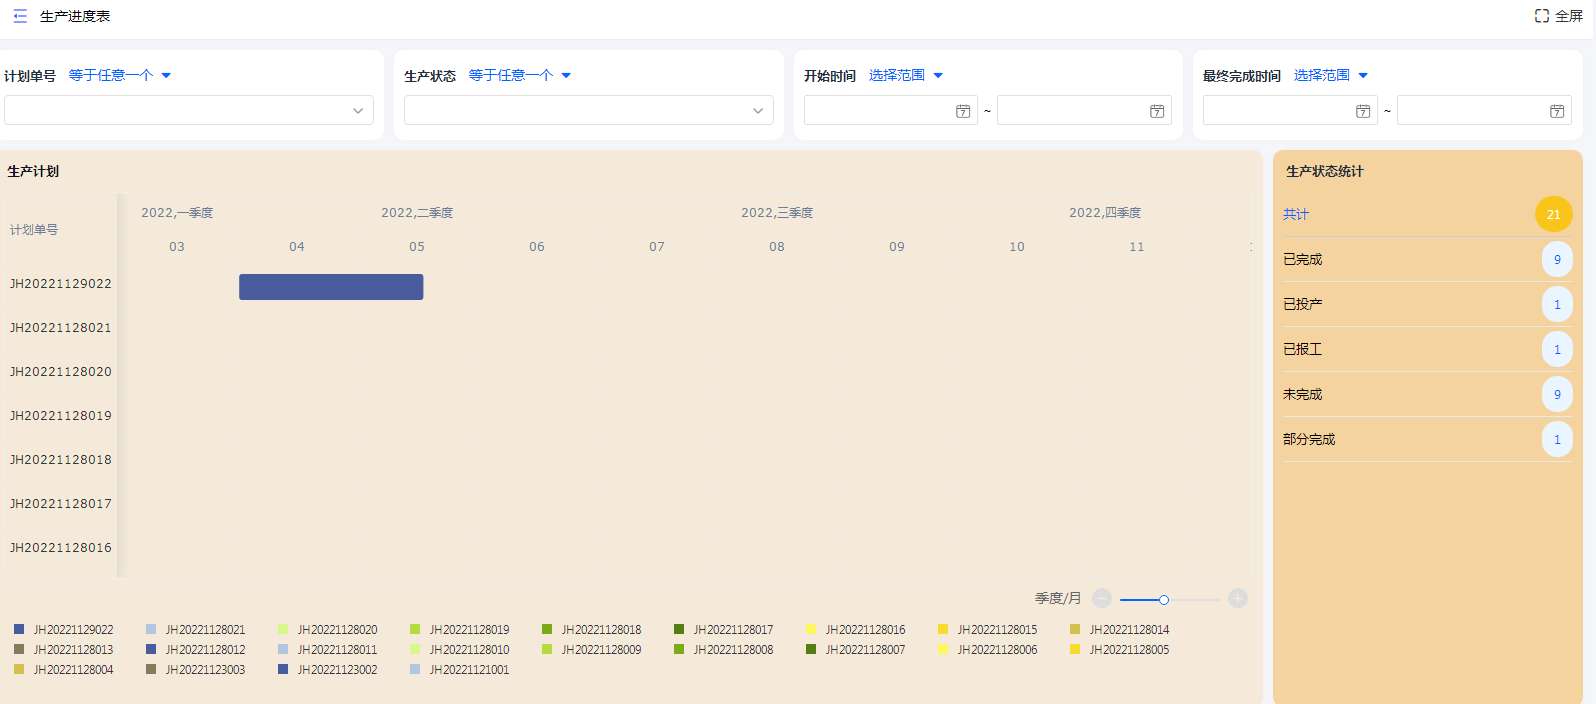The width and height of the screenshot is (1596, 704).
Task: Open 等于任意一个 condition for 计划单号
Action: click(120, 75)
